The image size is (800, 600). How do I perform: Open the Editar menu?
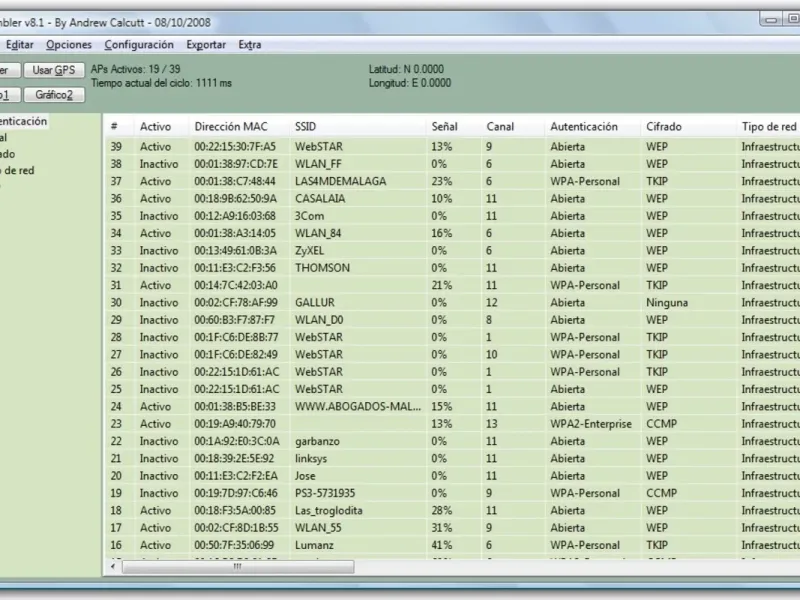point(20,45)
